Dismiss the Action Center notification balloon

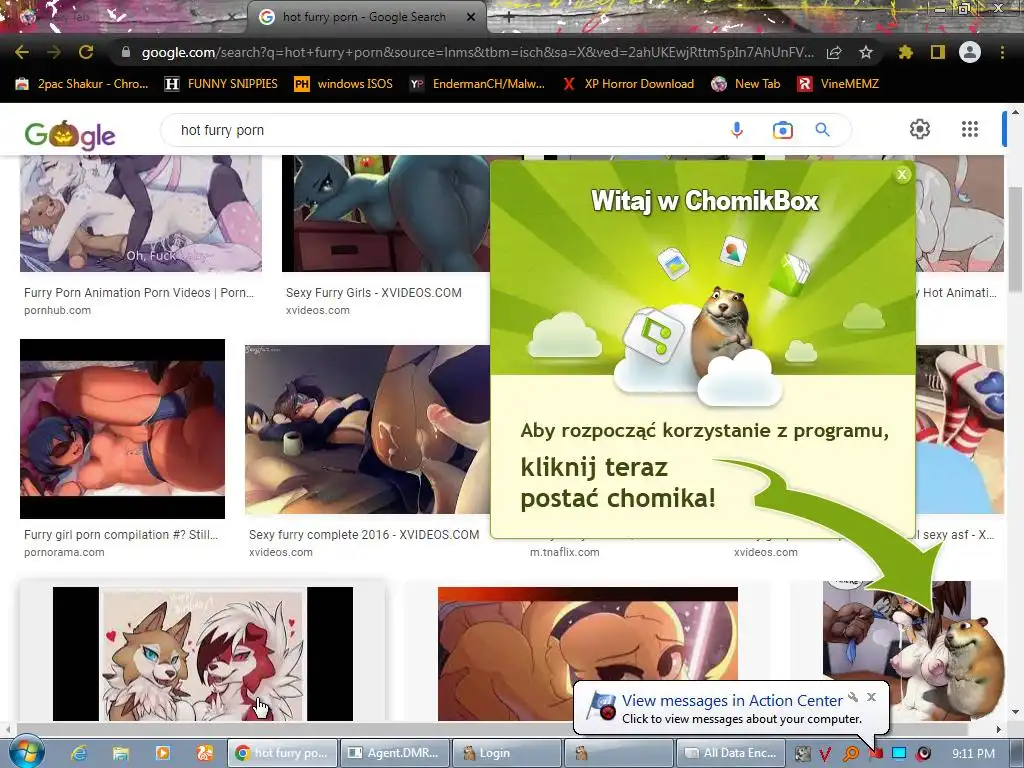tap(871, 697)
